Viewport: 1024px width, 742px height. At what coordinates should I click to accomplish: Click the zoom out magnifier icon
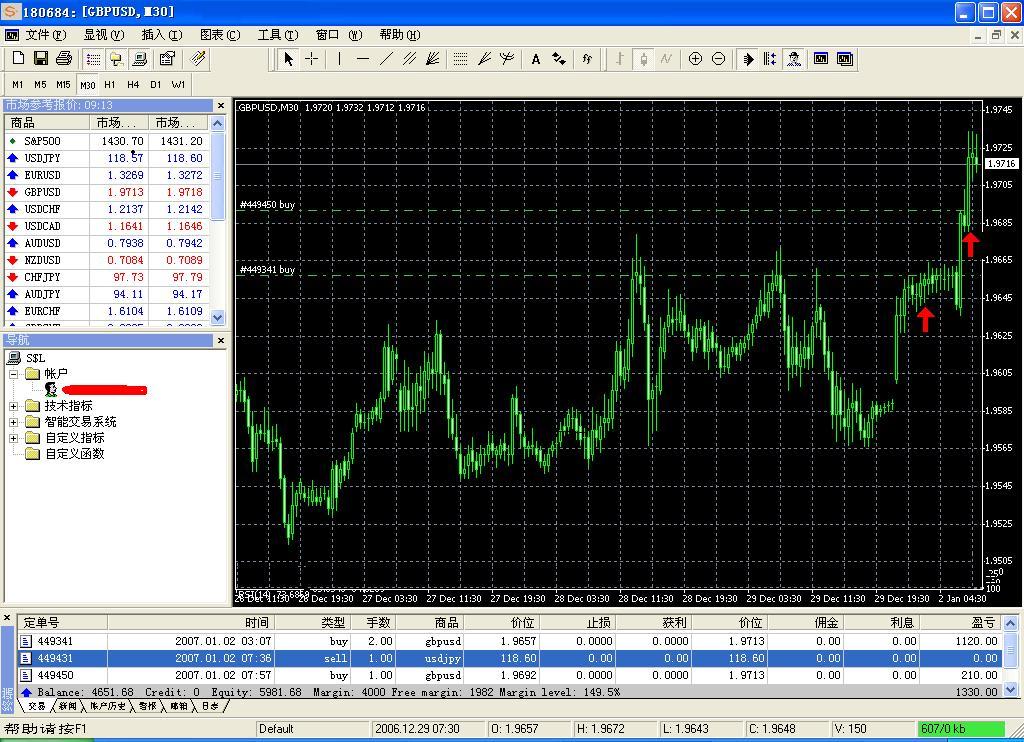coord(718,59)
